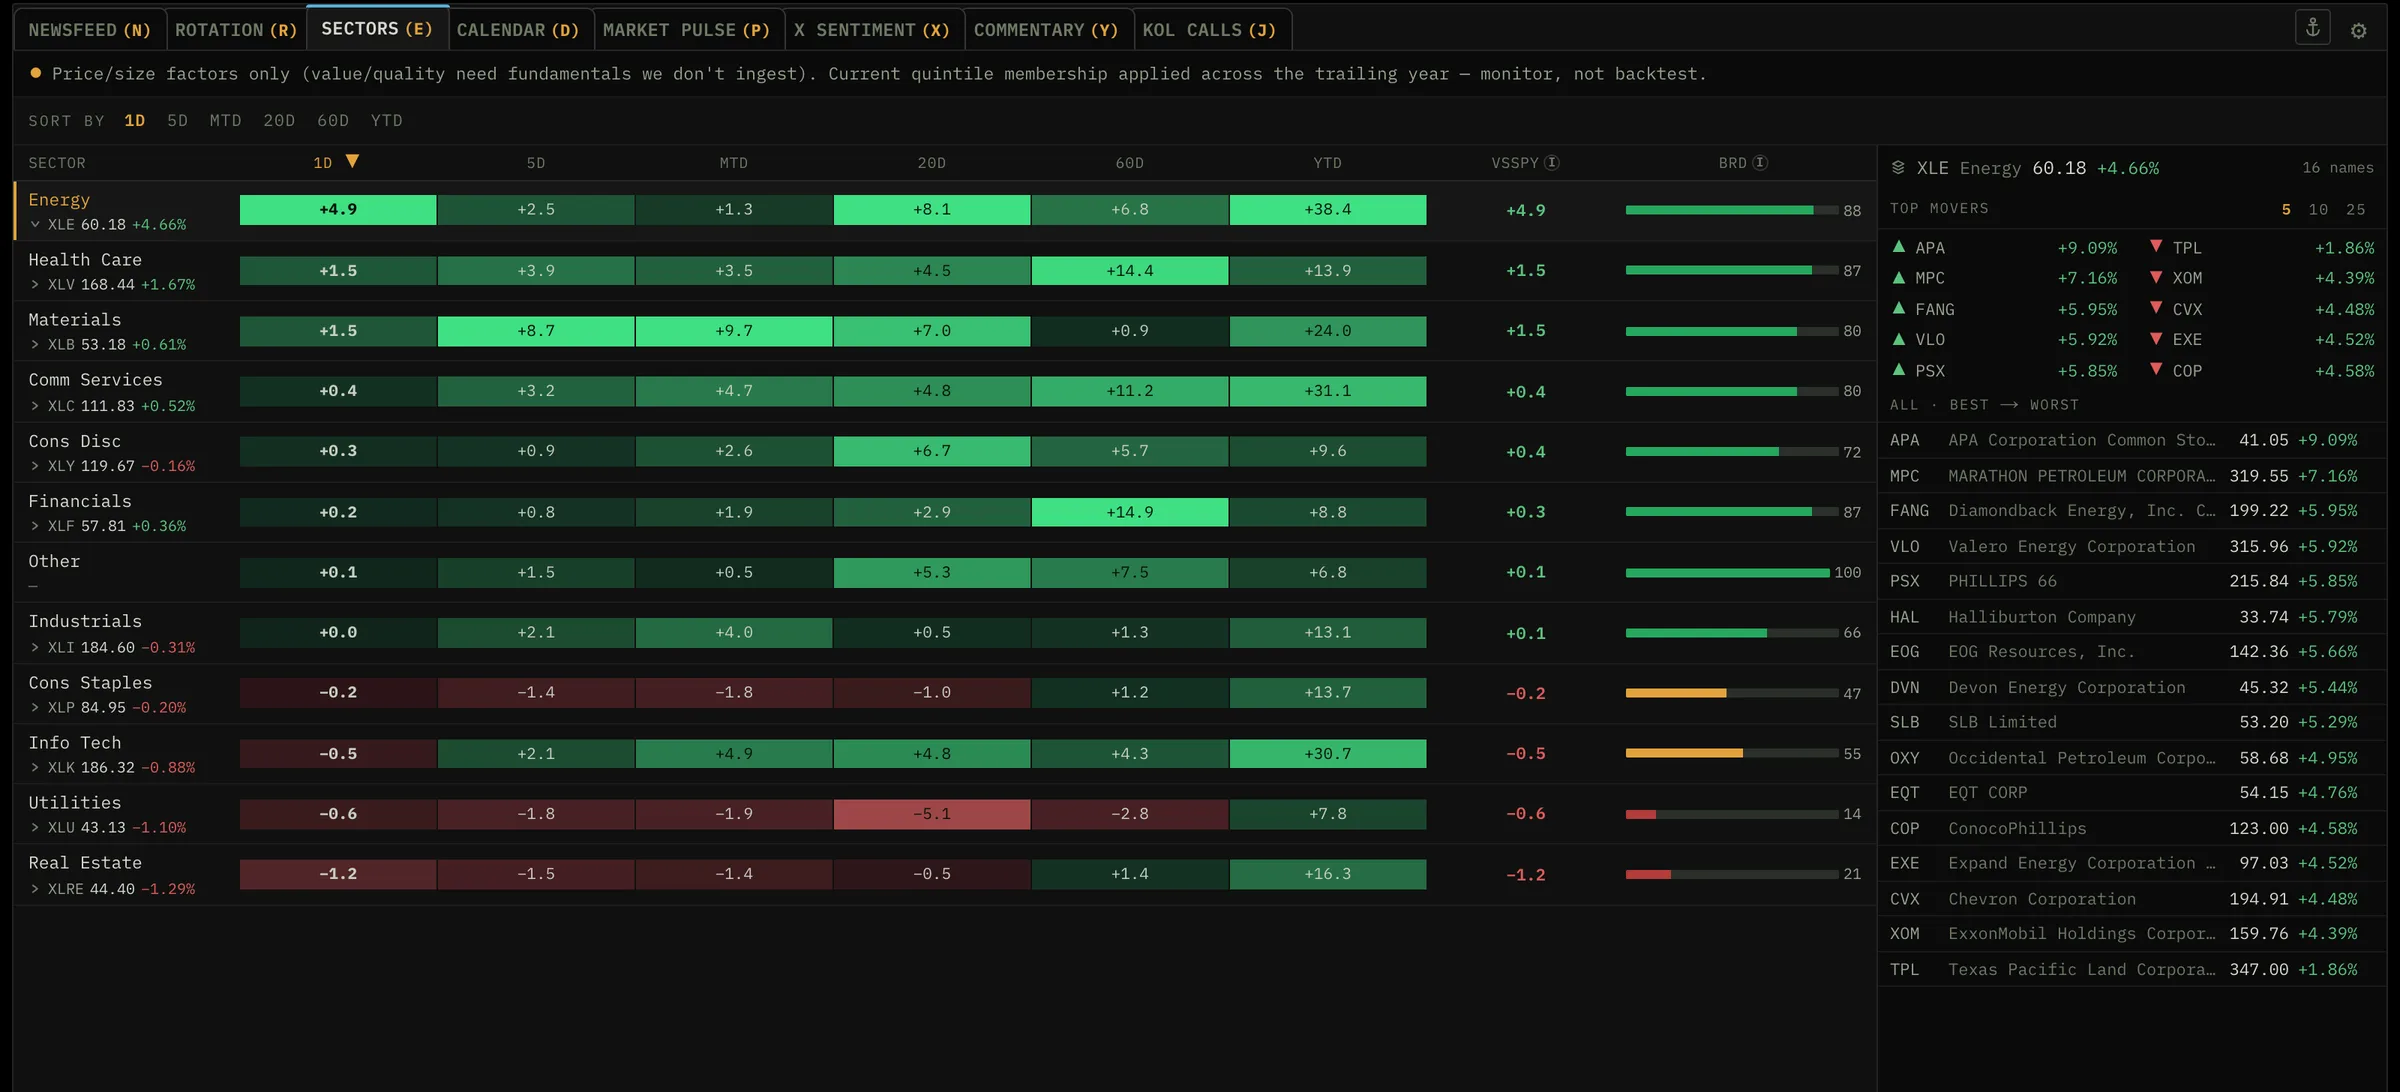Open settings gear icon
Viewport: 2400px width, 1092px height.
(x=2358, y=31)
